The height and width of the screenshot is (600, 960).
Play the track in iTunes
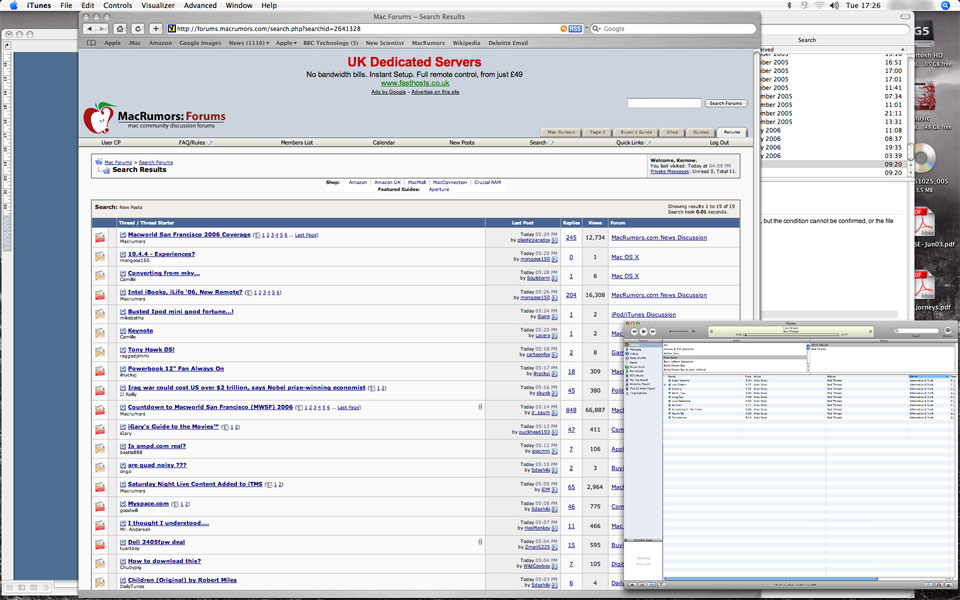[x=643, y=331]
